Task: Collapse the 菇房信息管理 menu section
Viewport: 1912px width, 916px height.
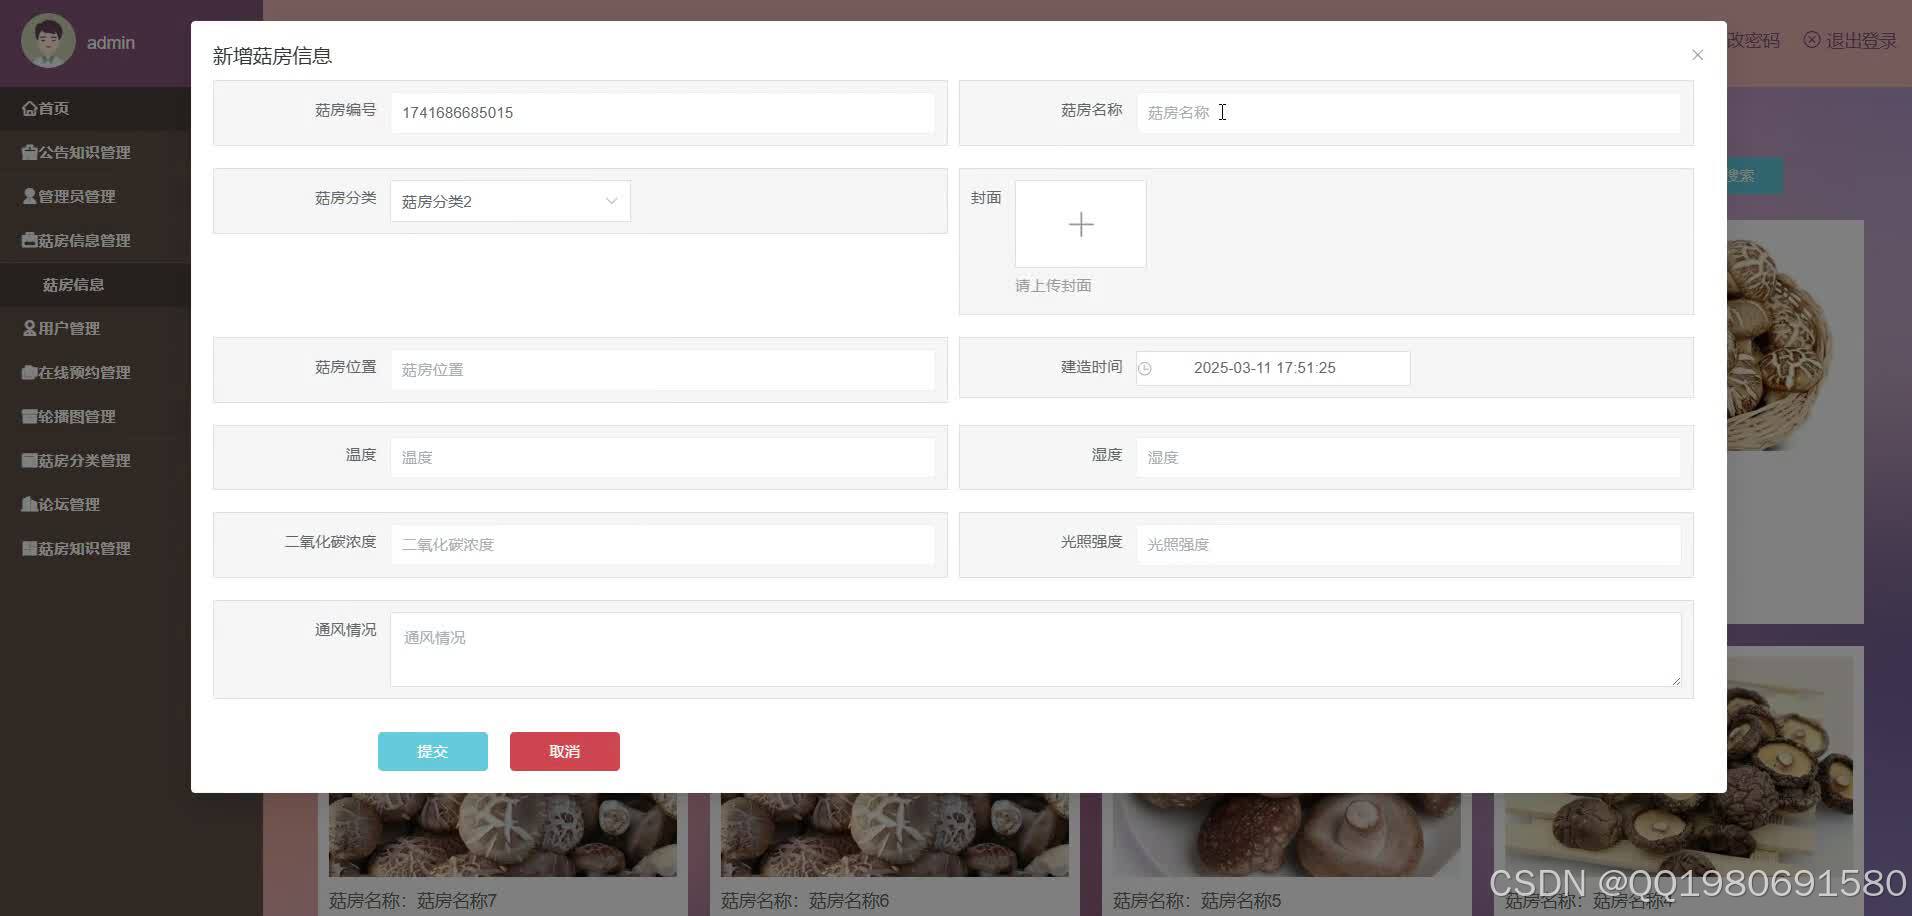Action: coord(29,240)
